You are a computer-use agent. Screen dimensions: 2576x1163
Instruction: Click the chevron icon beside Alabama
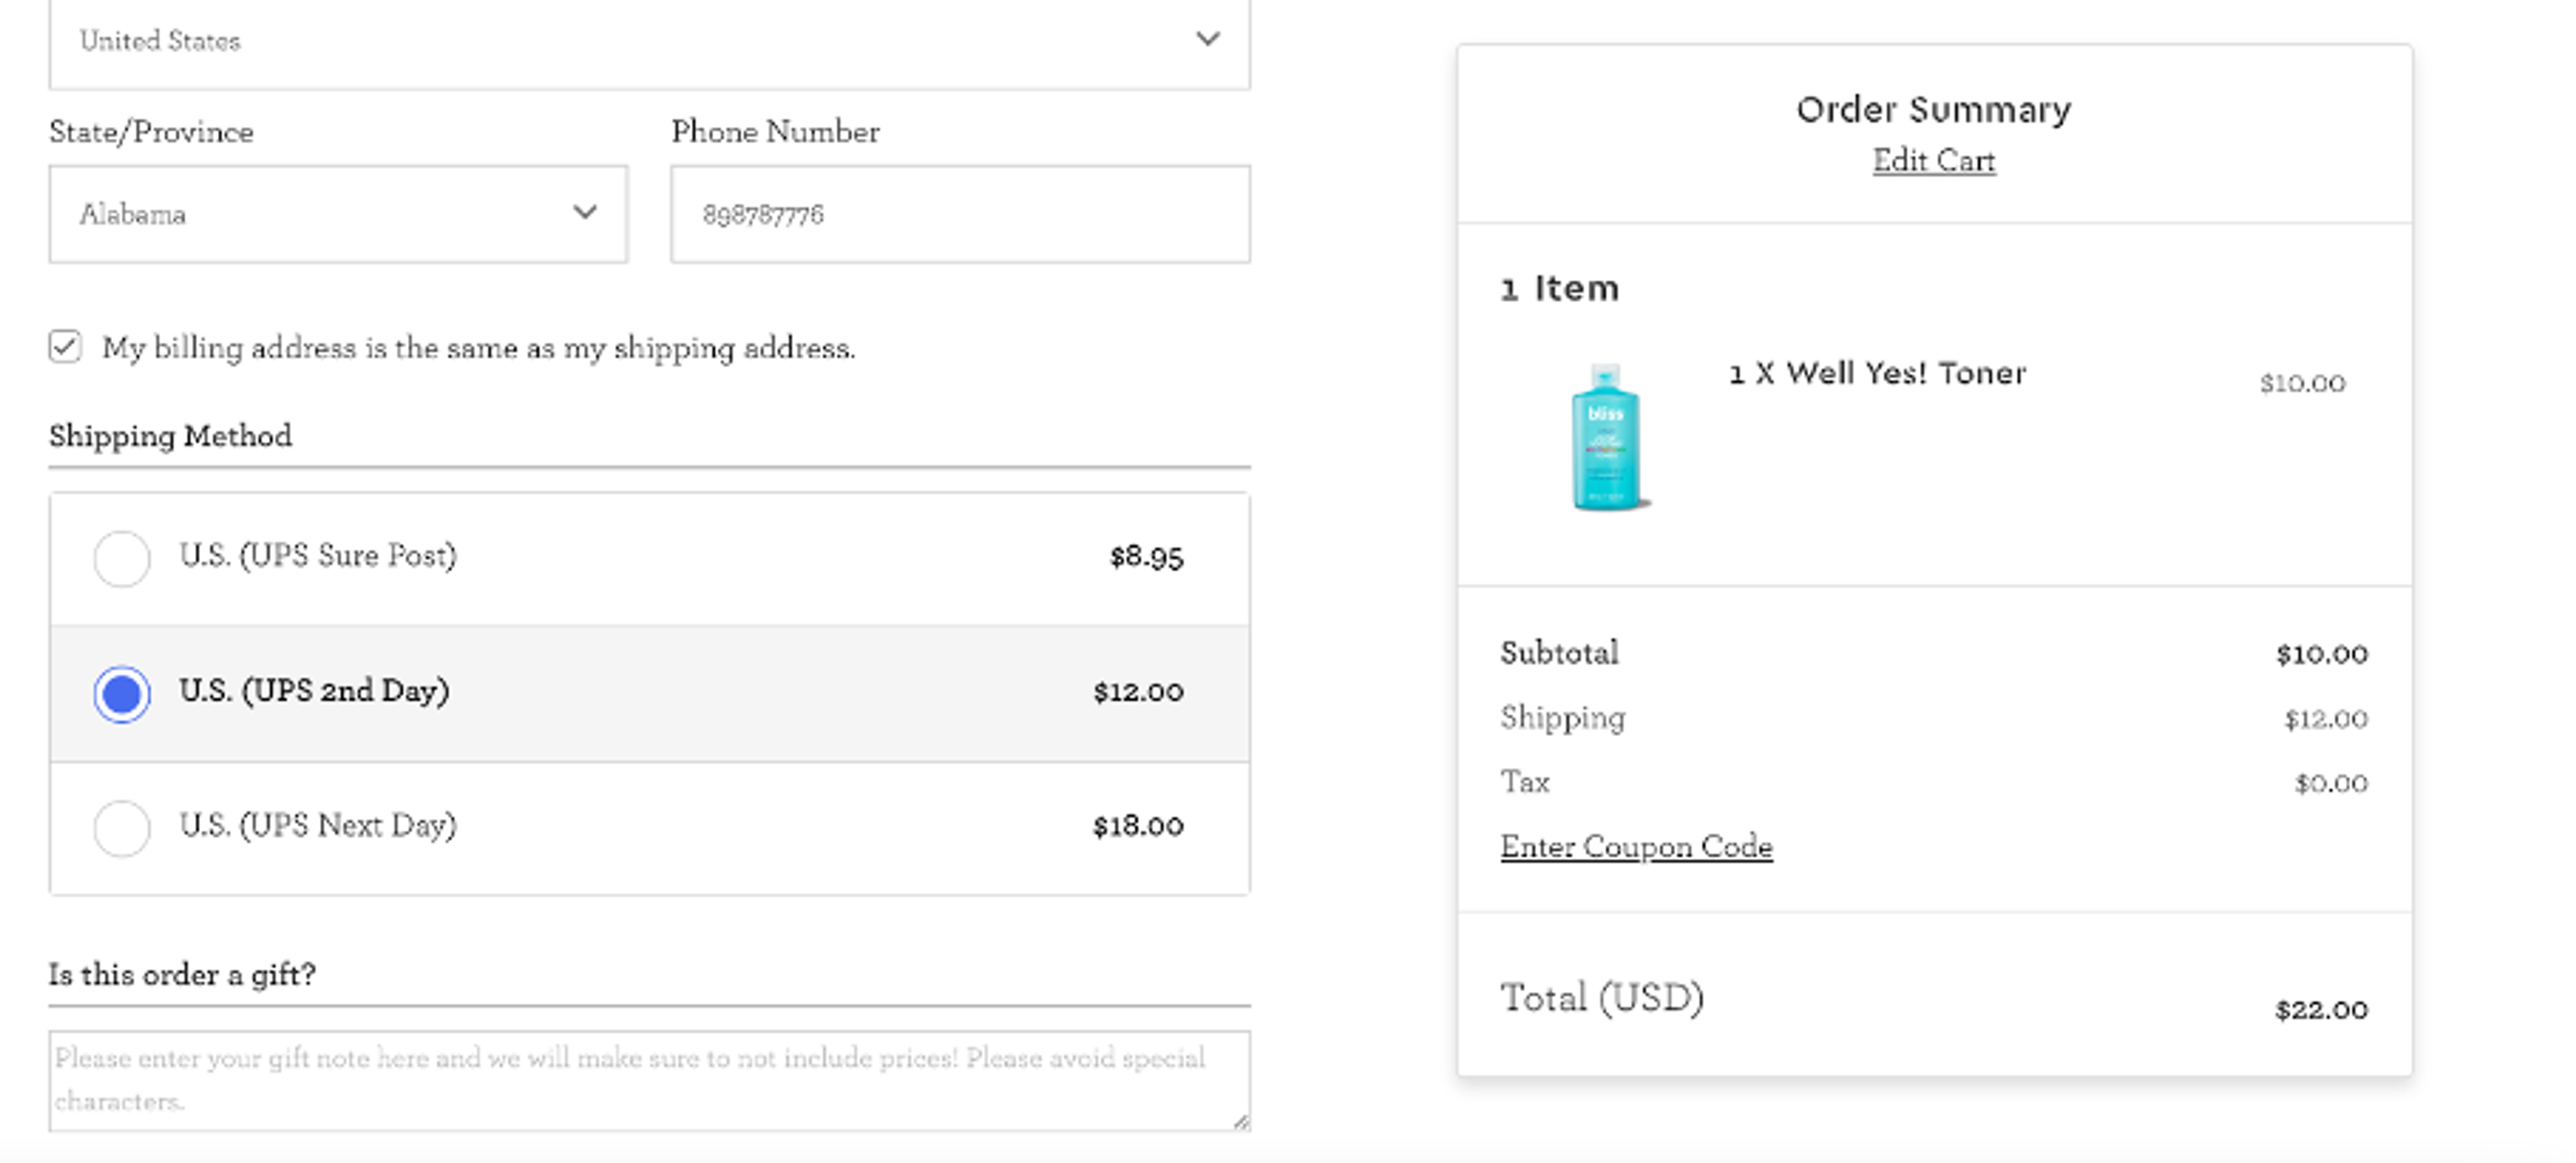586,212
